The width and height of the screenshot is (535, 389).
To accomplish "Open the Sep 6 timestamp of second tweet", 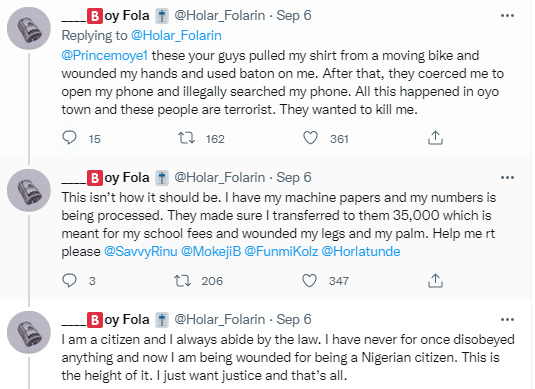I will coord(294,177).
